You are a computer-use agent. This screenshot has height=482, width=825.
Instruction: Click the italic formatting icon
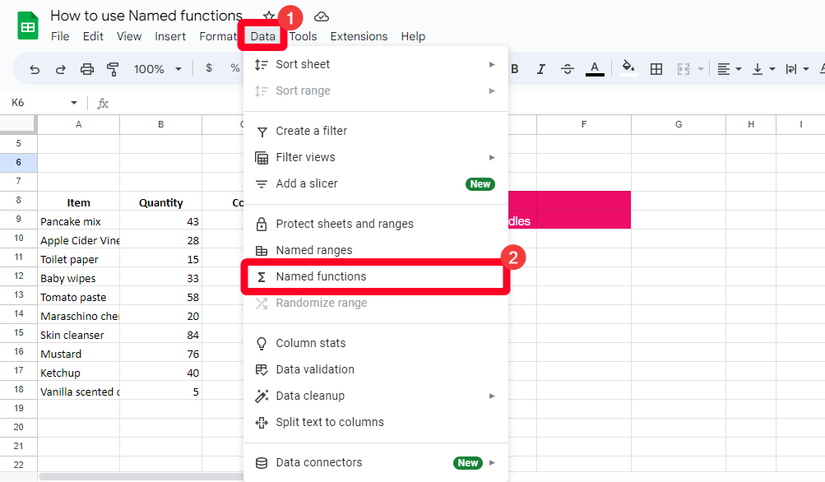point(541,69)
